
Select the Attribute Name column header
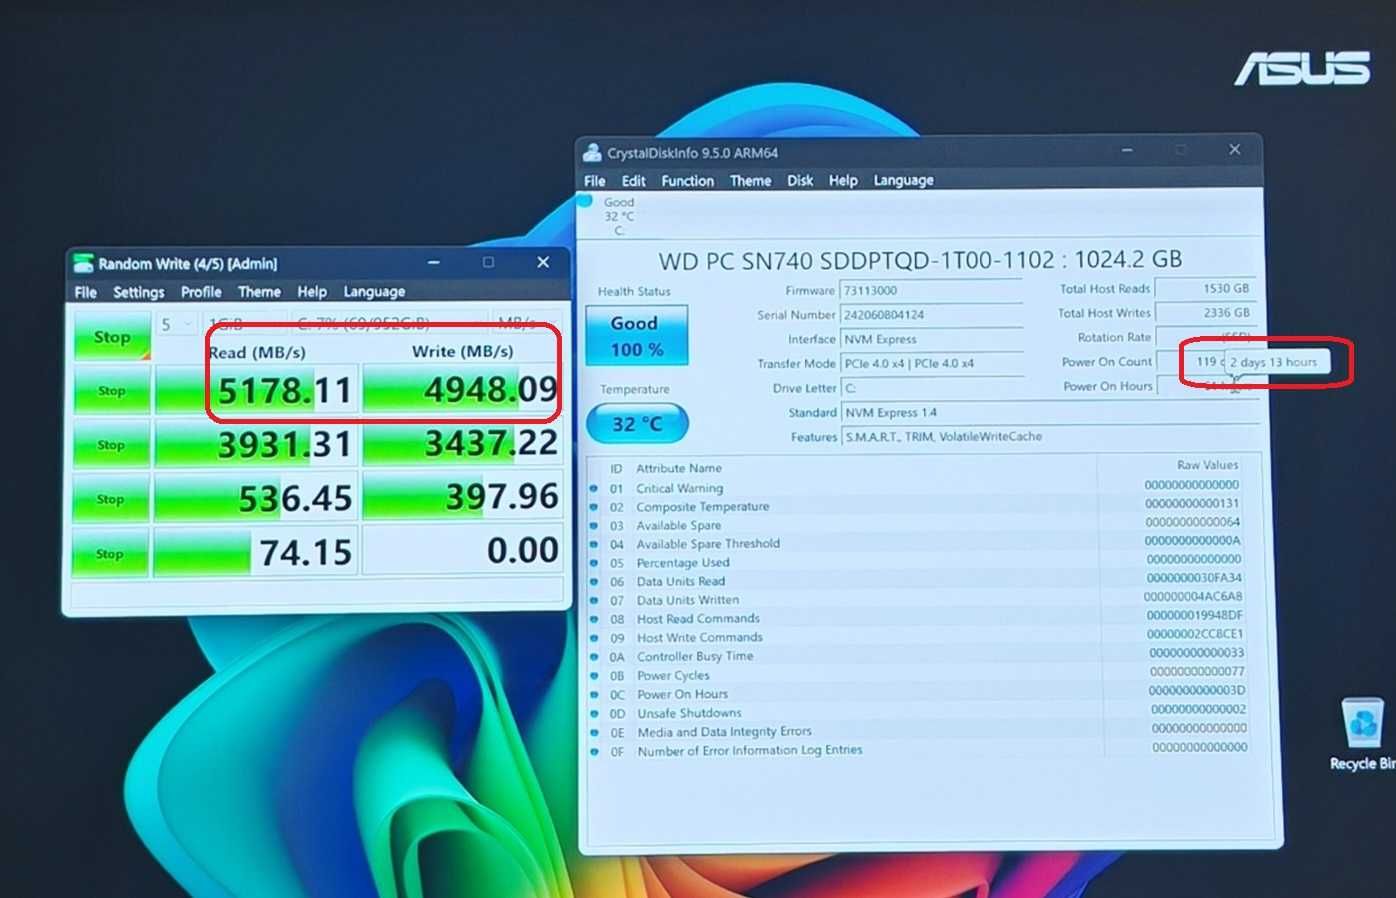point(678,468)
